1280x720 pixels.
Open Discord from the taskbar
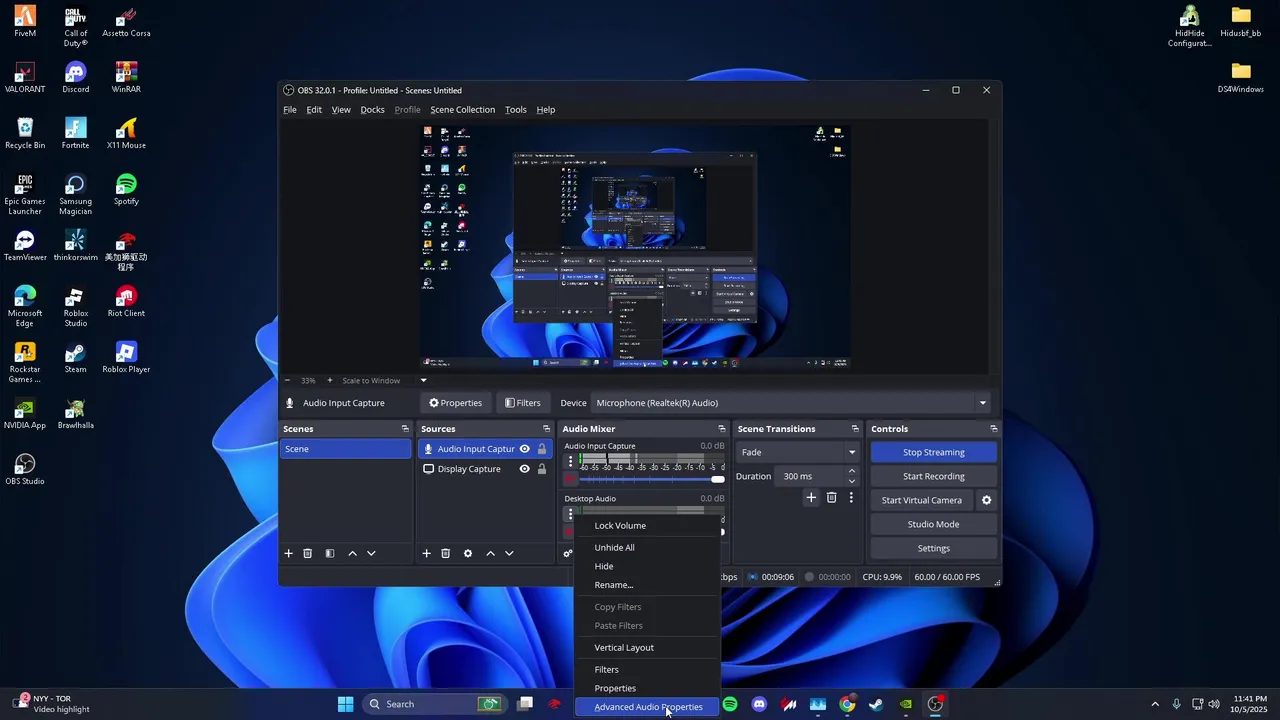coord(759,704)
